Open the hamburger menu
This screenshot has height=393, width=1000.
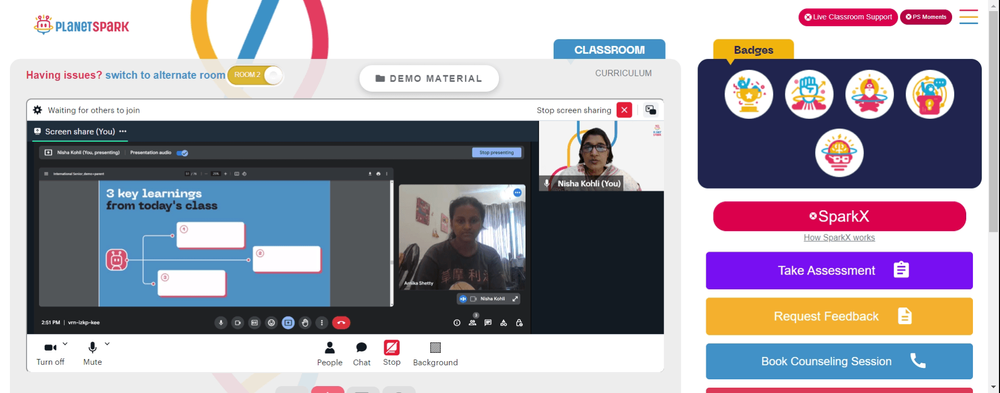[968, 17]
